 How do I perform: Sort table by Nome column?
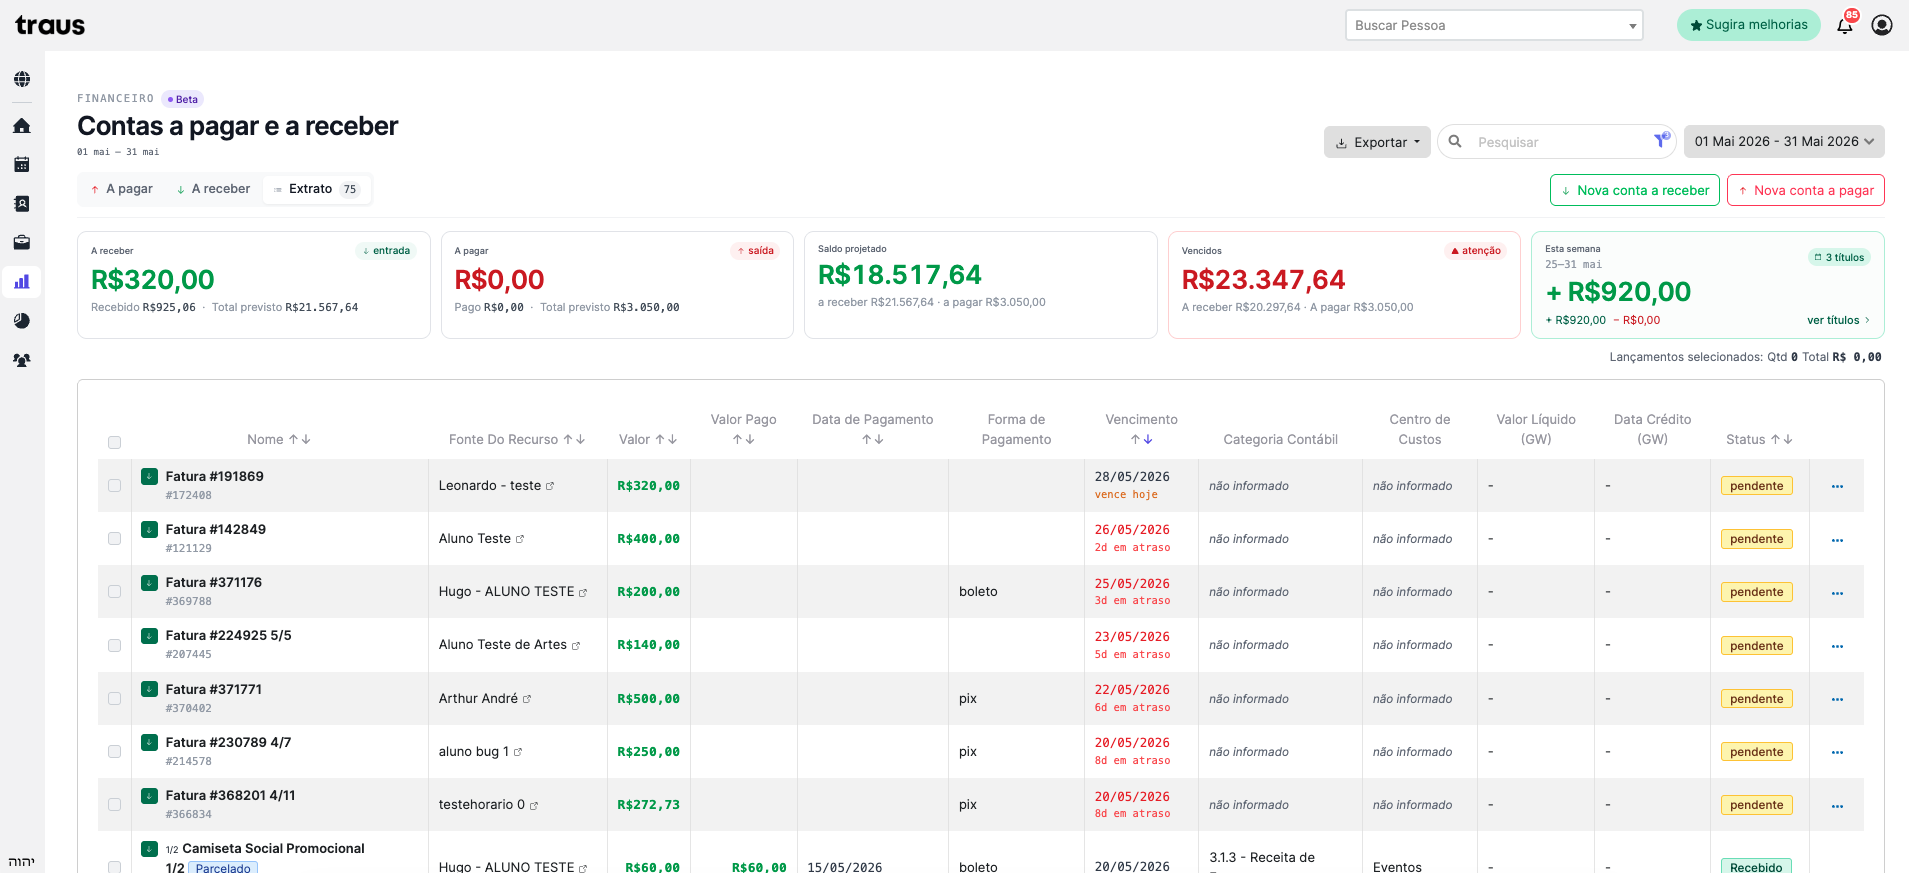[x=300, y=439]
